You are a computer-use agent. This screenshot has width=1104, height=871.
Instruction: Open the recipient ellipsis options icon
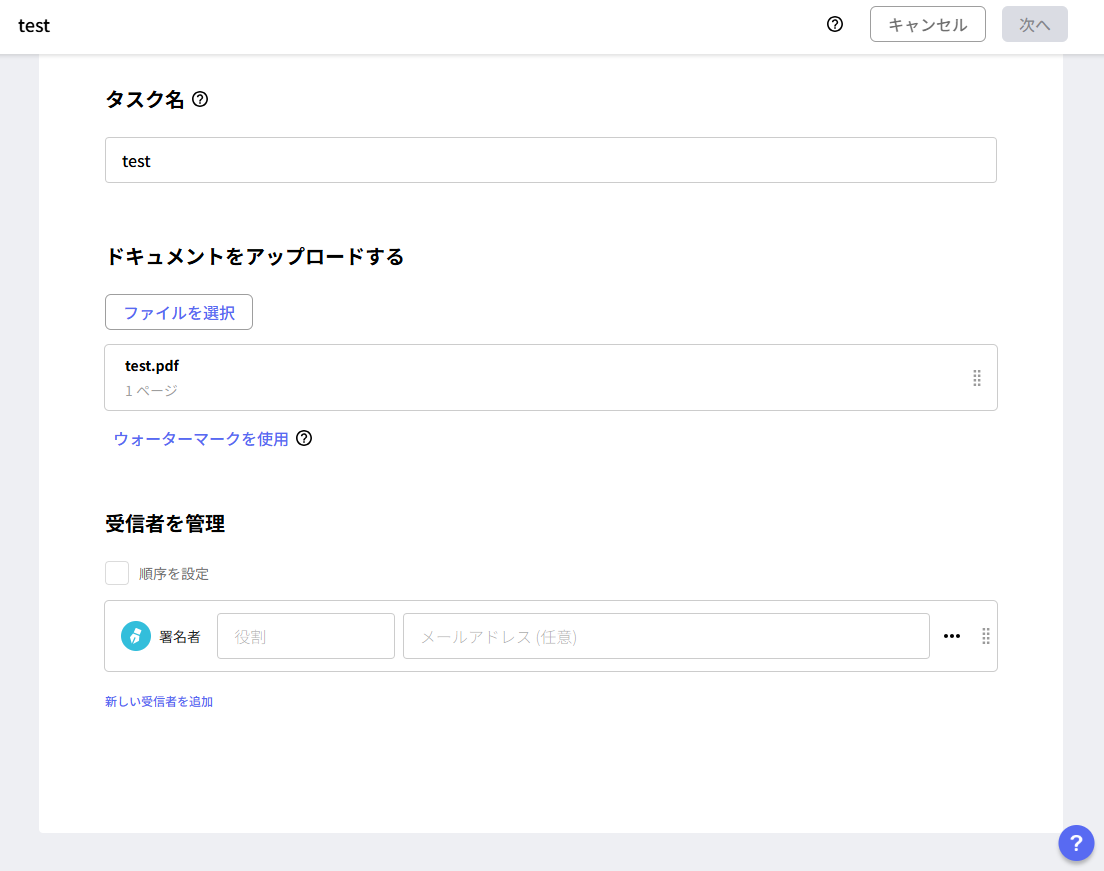click(x=951, y=636)
